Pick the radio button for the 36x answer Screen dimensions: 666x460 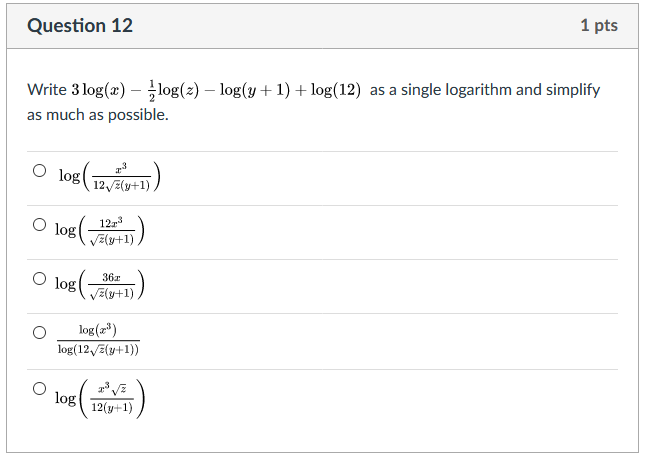[x=40, y=278]
